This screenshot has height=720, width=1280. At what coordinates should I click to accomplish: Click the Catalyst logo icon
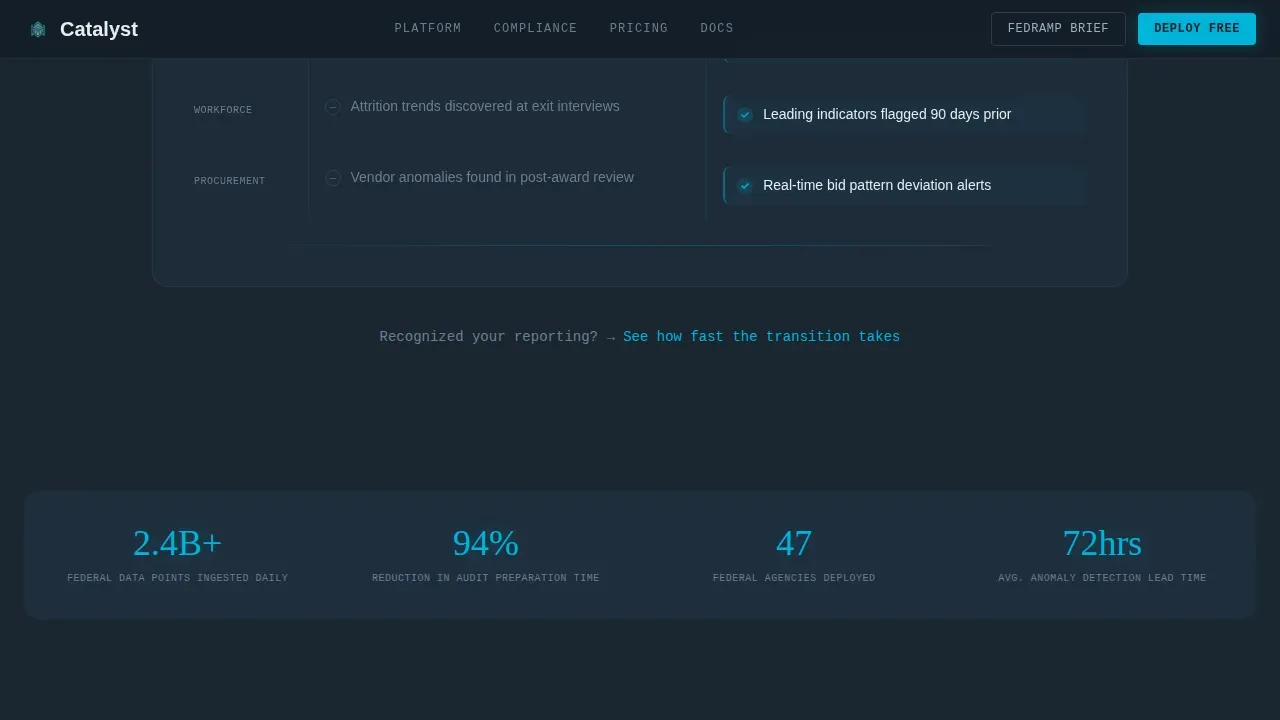click(38, 29)
